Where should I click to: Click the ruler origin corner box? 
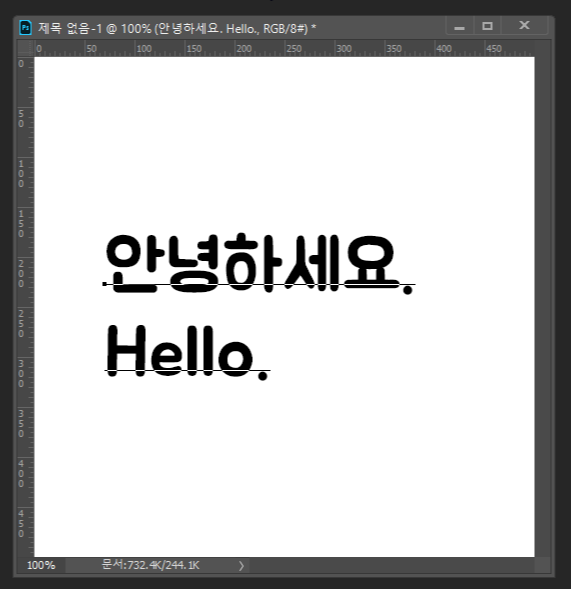click(26, 48)
